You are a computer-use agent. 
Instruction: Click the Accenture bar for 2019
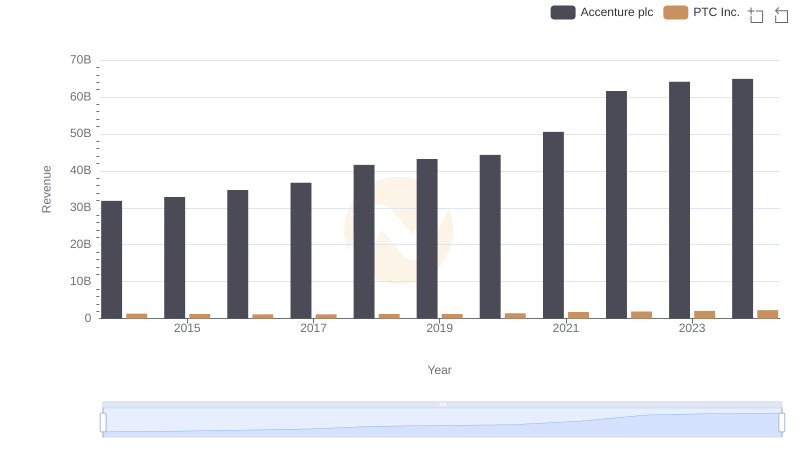click(x=427, y=239)
